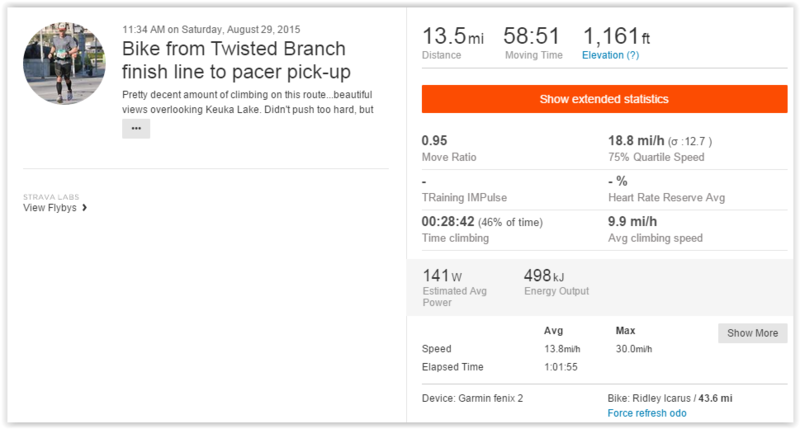Click the 0.95 Move Ratio stat

[434, 141]
